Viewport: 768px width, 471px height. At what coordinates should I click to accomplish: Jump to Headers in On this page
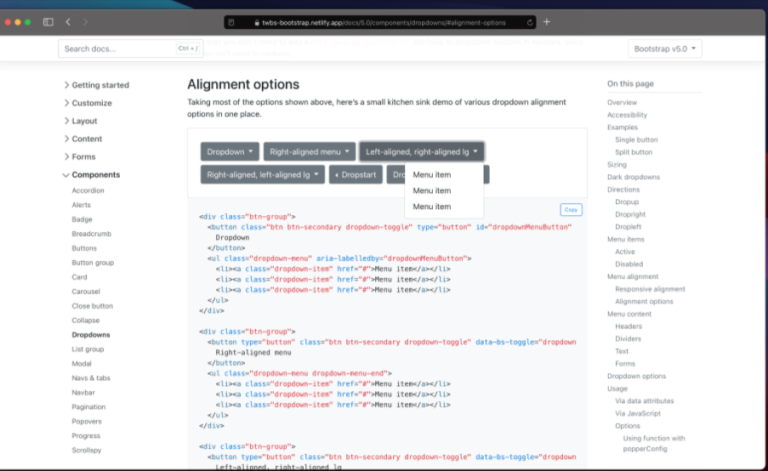click(x=628, y=327)
